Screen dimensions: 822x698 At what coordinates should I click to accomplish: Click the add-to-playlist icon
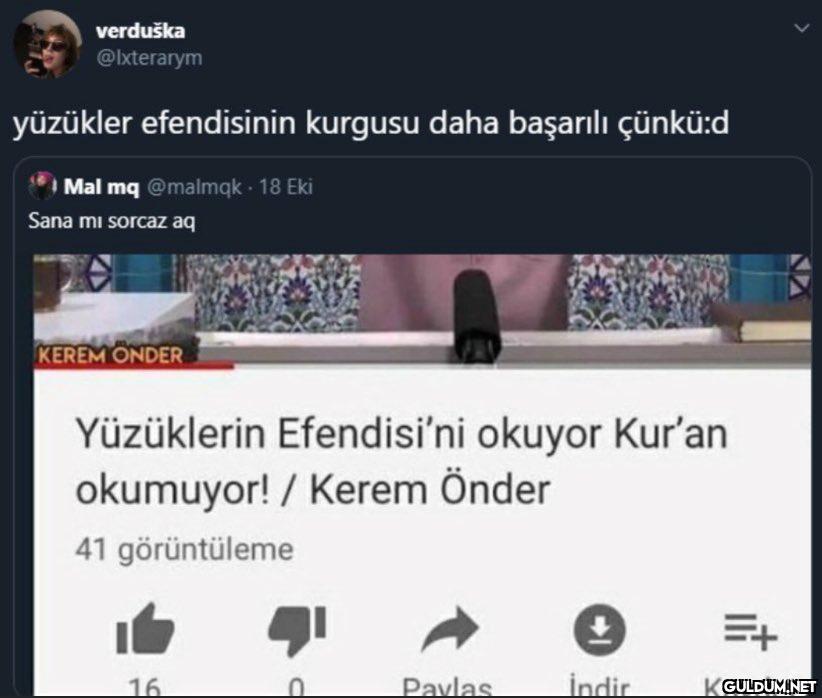(x=751, y=631)
